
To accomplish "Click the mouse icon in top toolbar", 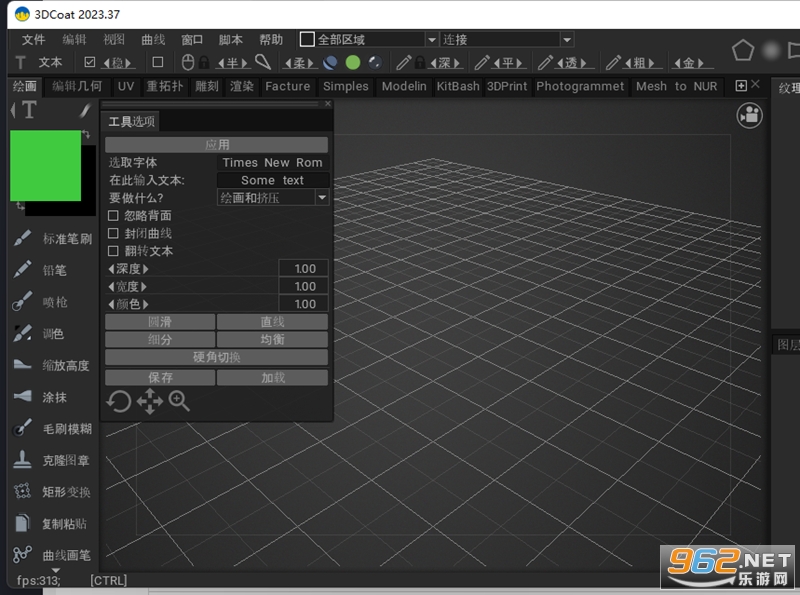I will click(188, 62).
